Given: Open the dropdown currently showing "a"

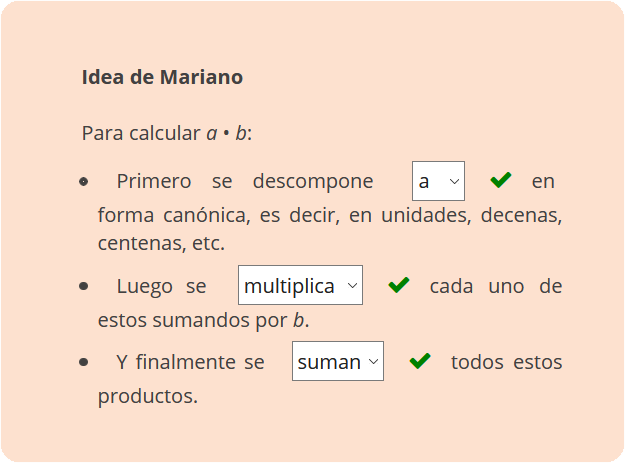Looking at the screenshot, I should point(438,181).
